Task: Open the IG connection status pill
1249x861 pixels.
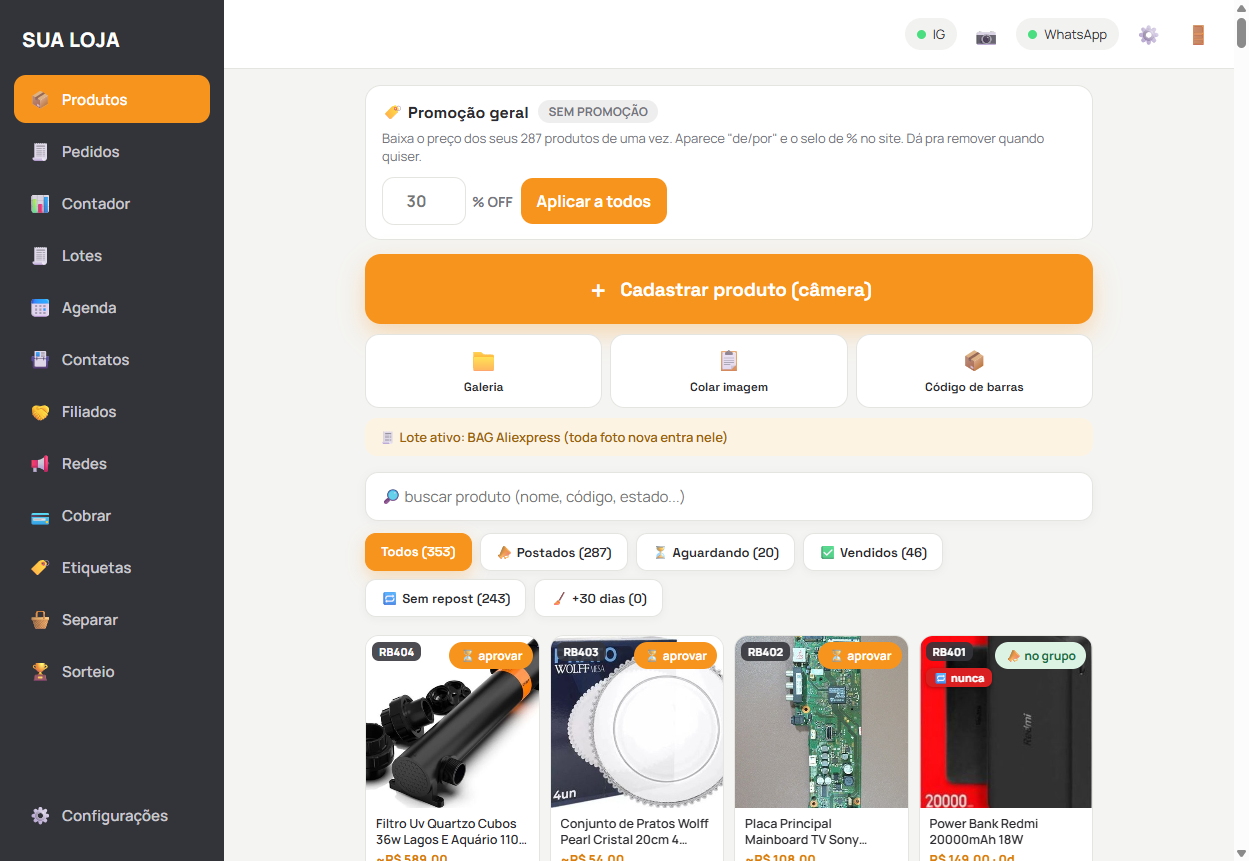Action: [x=931, y=35]
